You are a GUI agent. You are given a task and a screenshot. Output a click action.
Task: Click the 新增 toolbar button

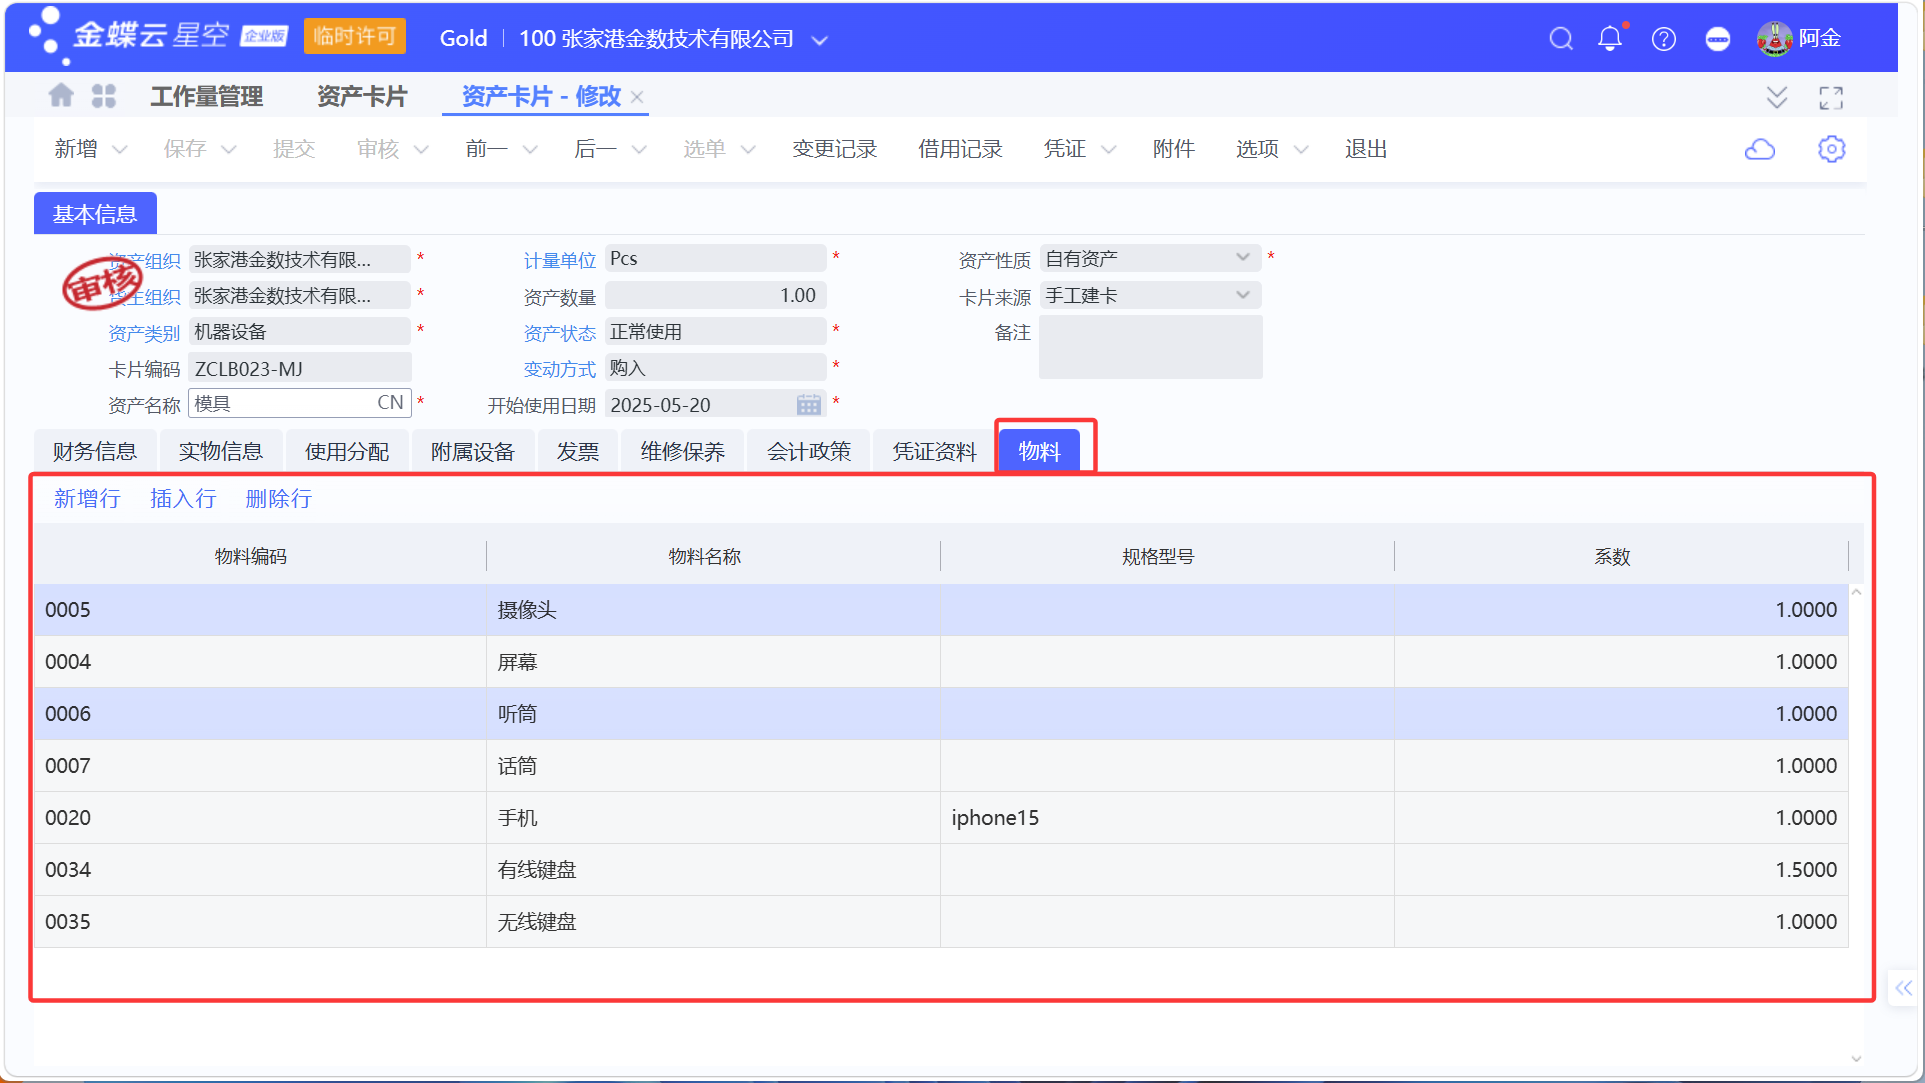76,149
